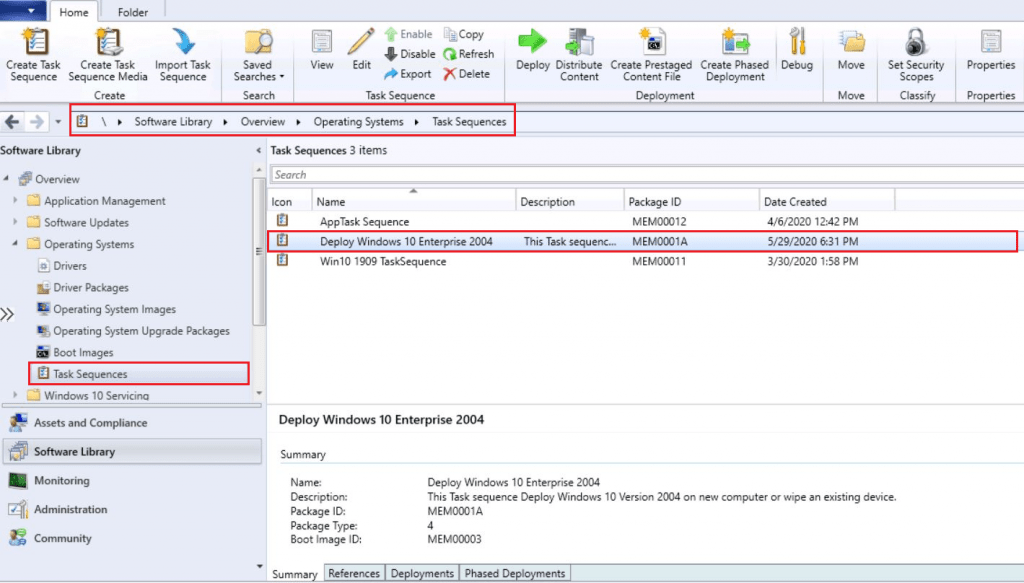Click Set Security Scopes lock icon
Image resolution: width=1024 pixels, height=583 pixels.
click(x=916, y=42)
